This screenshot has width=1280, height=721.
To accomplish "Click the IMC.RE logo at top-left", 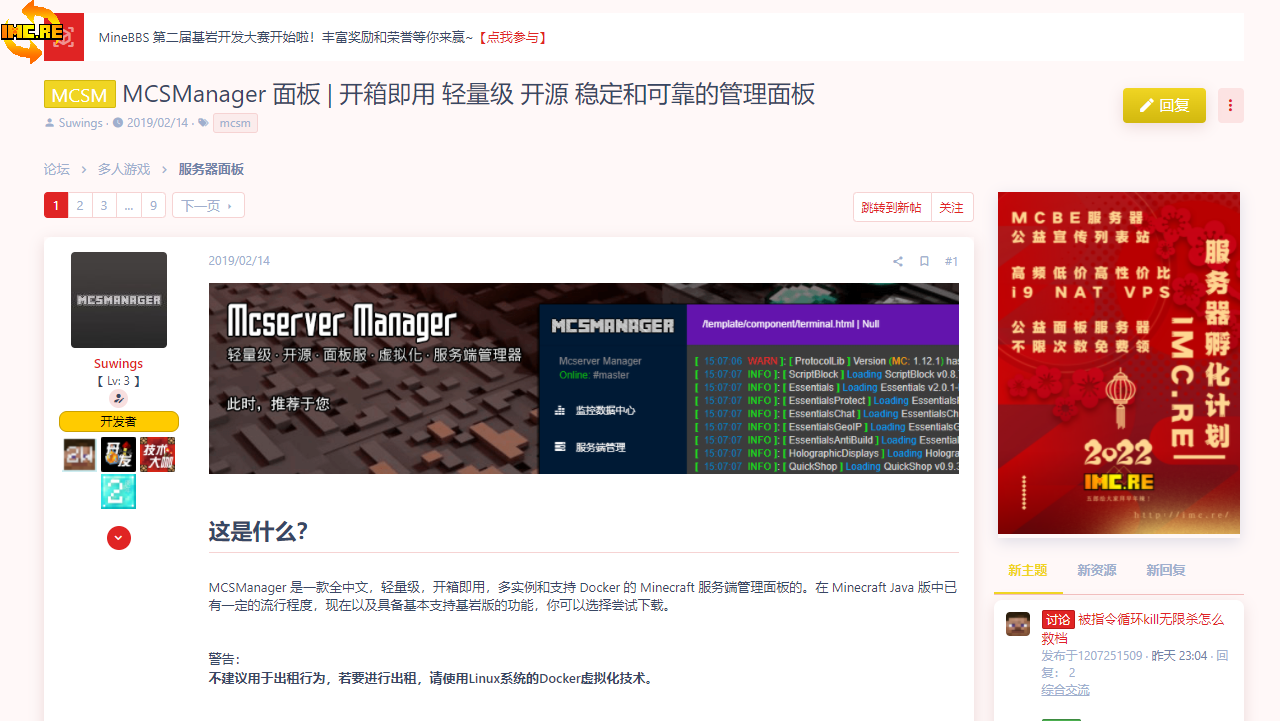I will click(x=33, y=31).
